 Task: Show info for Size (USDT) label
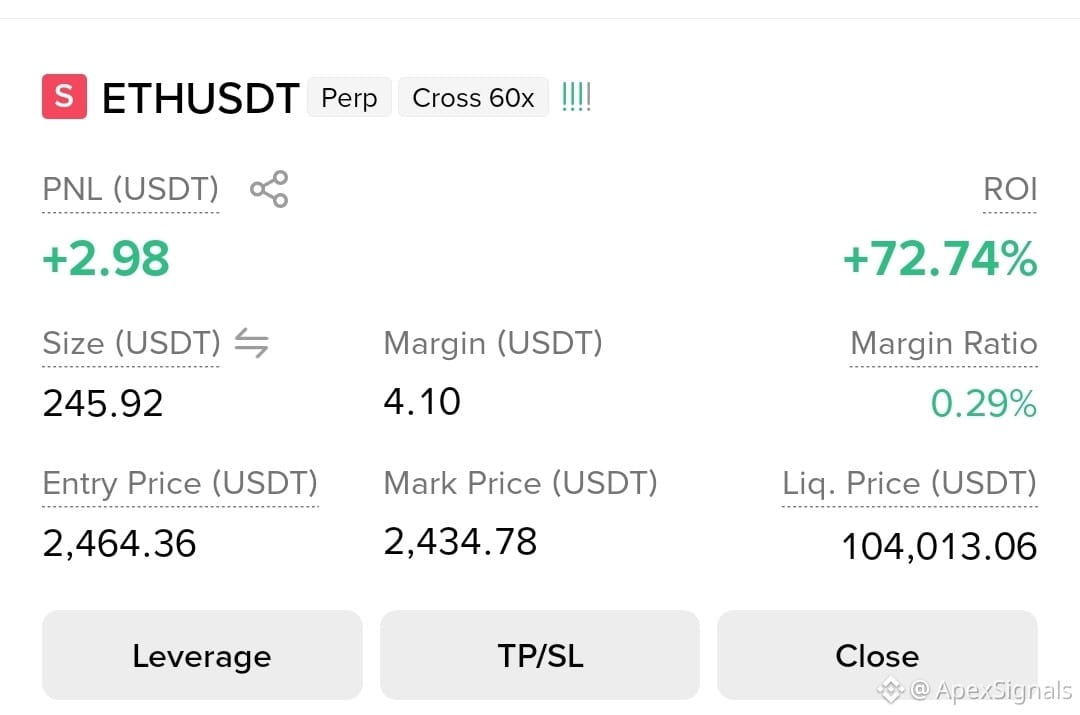point(132,343)
